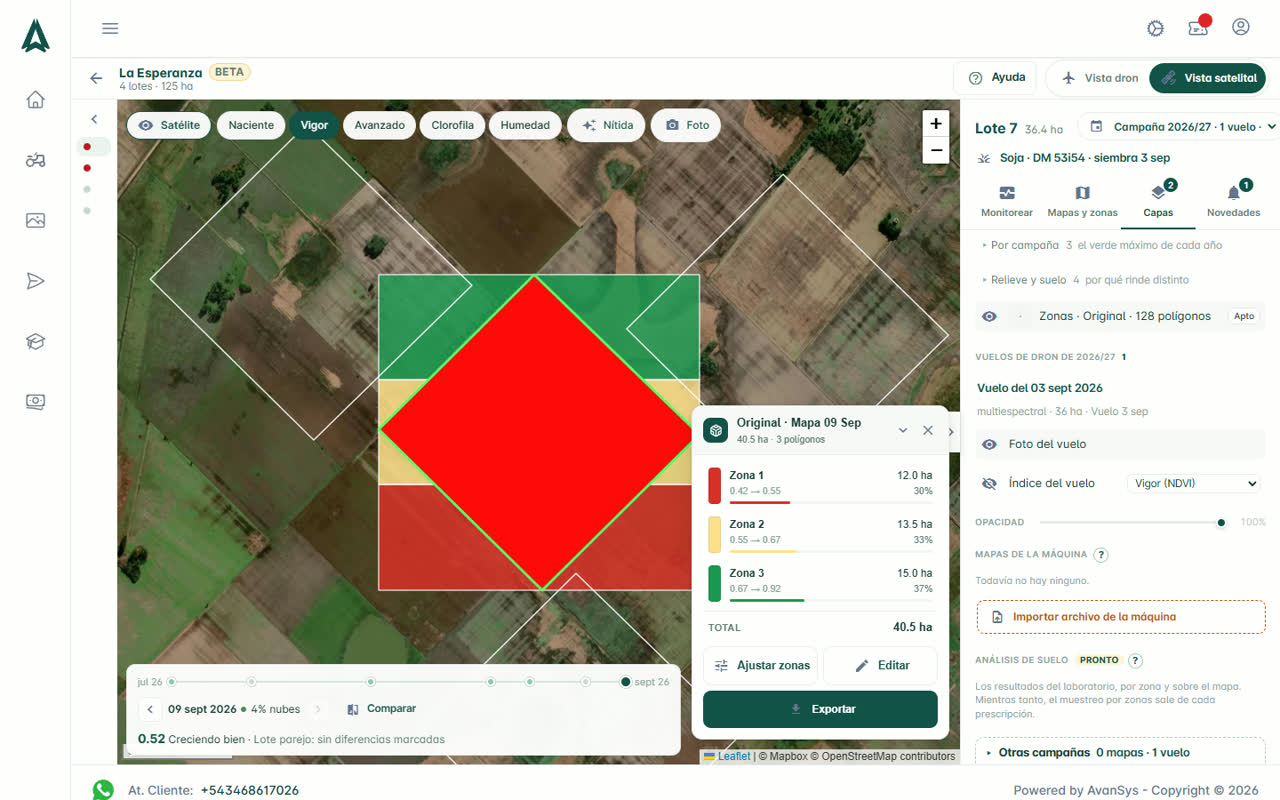Image resolution: width=1280 pixels, height=800 pixels.
Task: Toggle visibility of Zonas Original layer
Action: [989, 316]
